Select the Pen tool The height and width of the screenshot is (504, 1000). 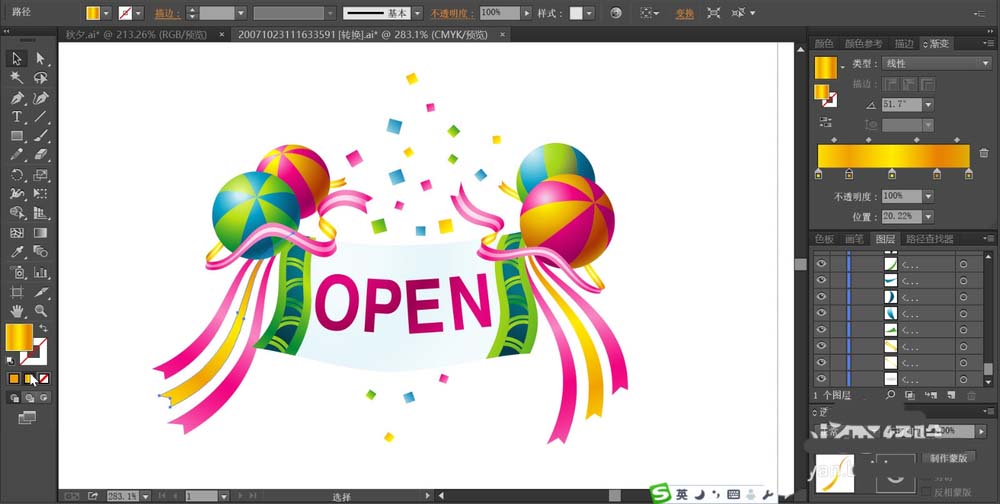point(17,98)
